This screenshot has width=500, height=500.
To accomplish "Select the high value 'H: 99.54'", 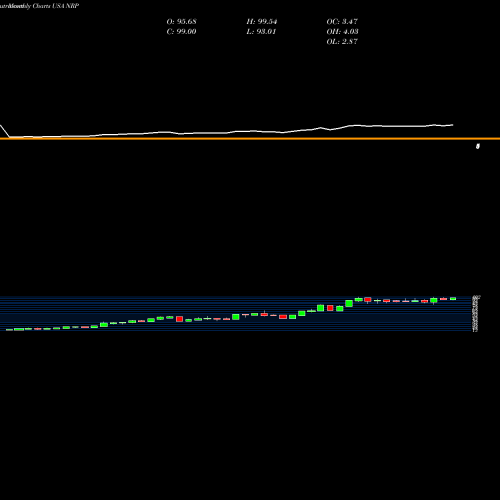I will (x=262, y=21).
